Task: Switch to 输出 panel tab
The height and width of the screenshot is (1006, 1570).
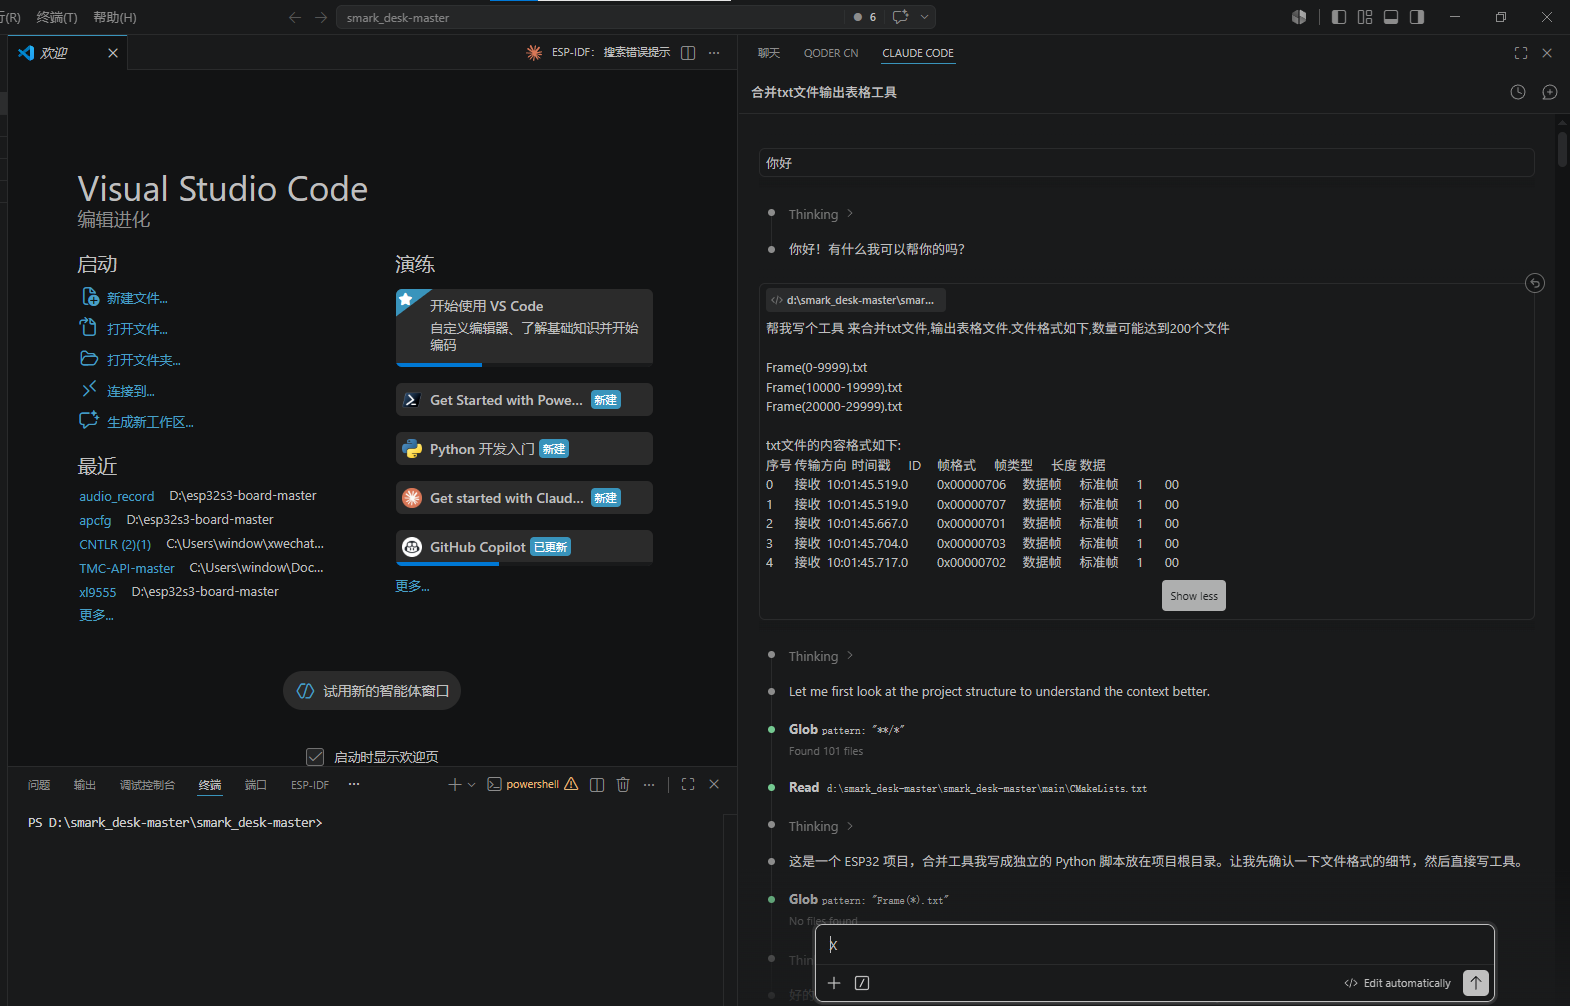Action: (x=85, y=785)
